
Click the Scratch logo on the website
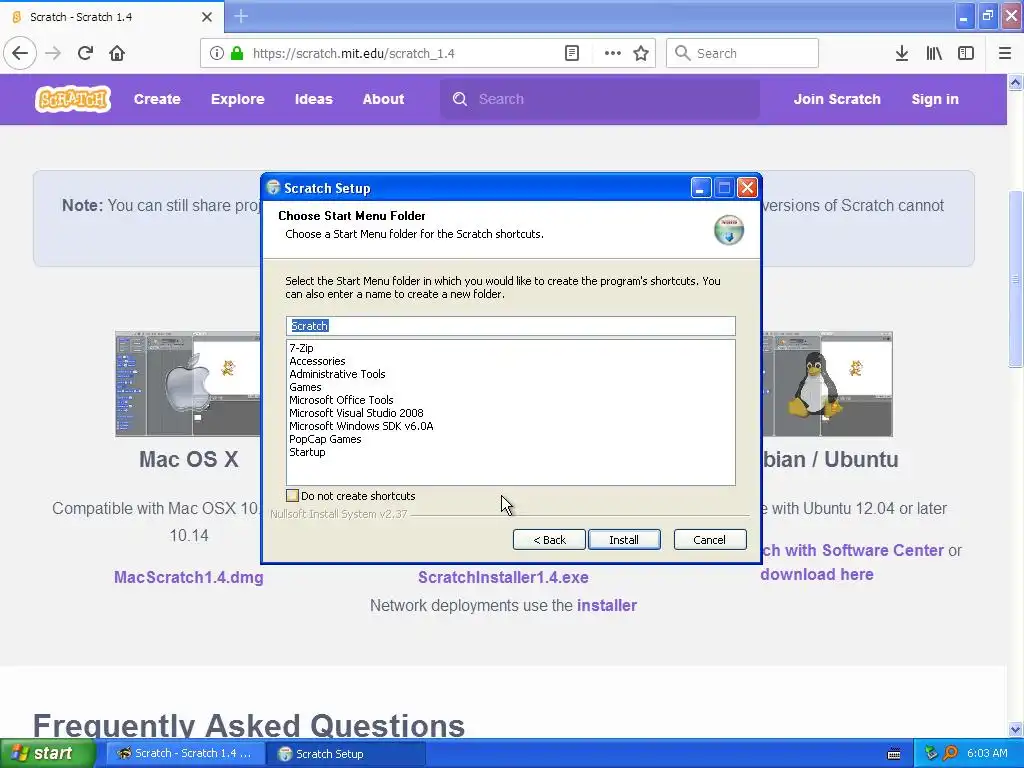coord(73,99)
